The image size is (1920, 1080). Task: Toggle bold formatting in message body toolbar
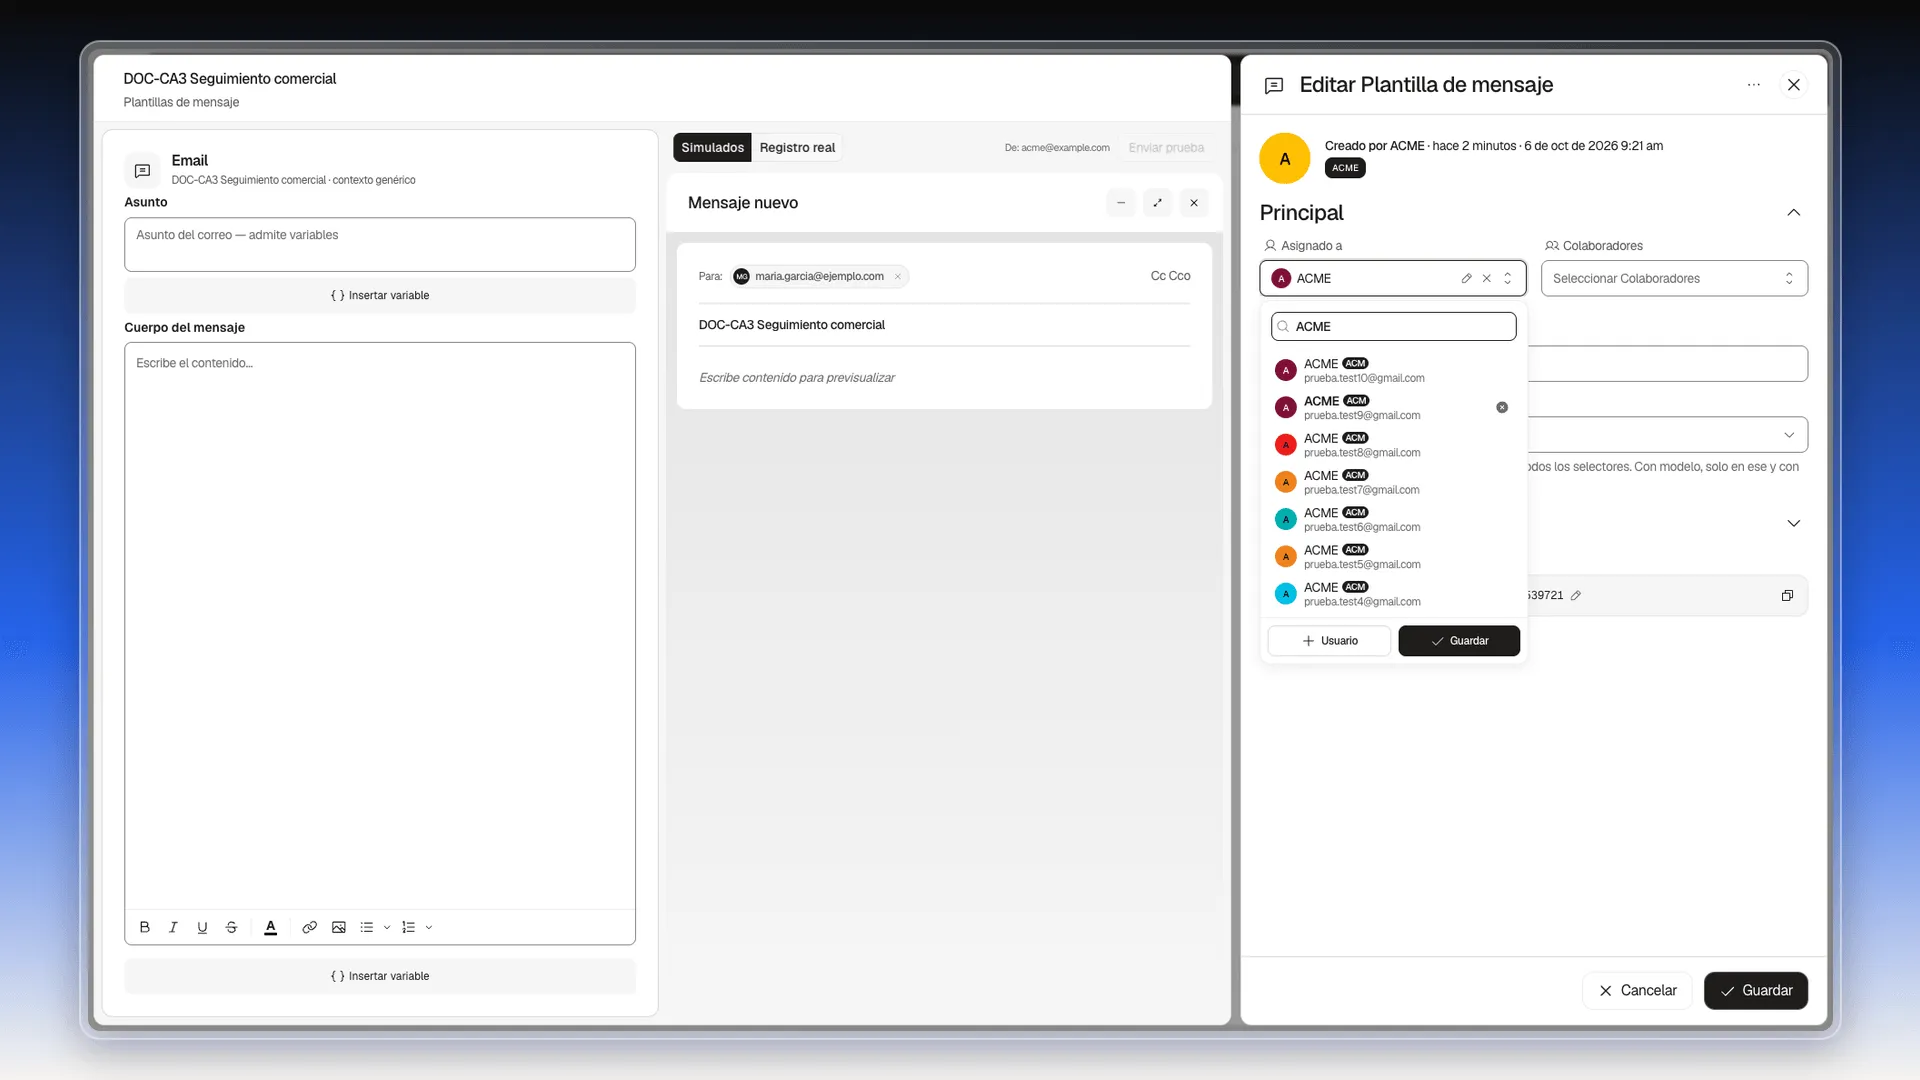[x=144, y=927]
